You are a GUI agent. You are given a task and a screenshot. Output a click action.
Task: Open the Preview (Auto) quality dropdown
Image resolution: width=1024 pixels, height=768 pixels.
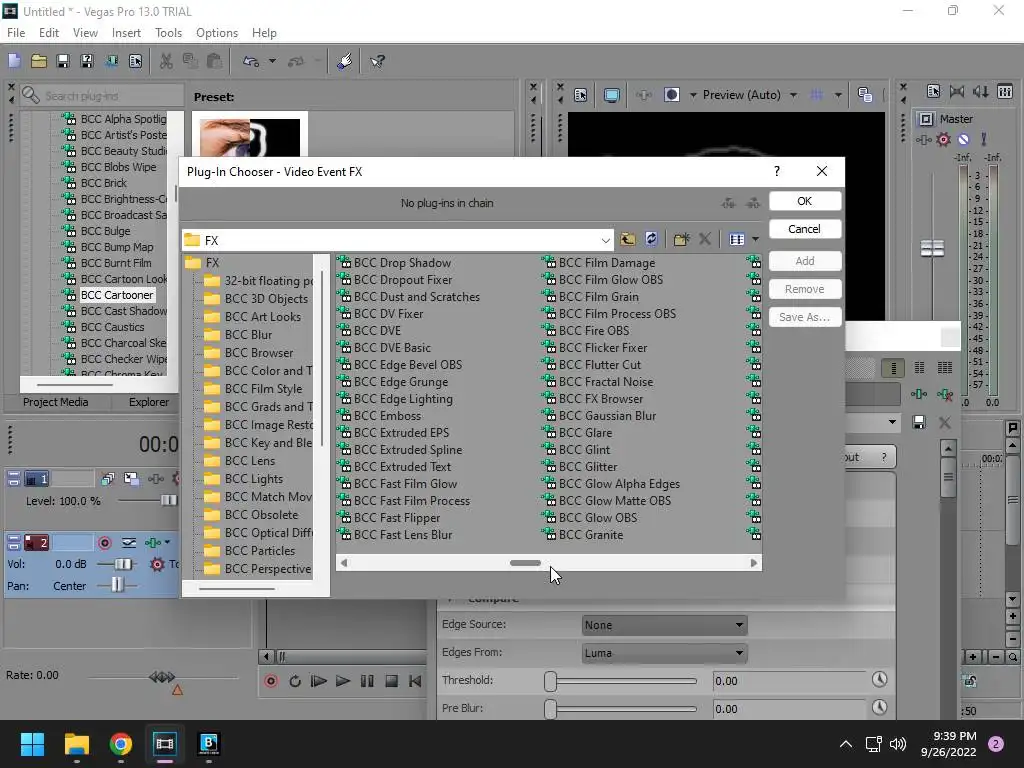(x=793, y=95)
